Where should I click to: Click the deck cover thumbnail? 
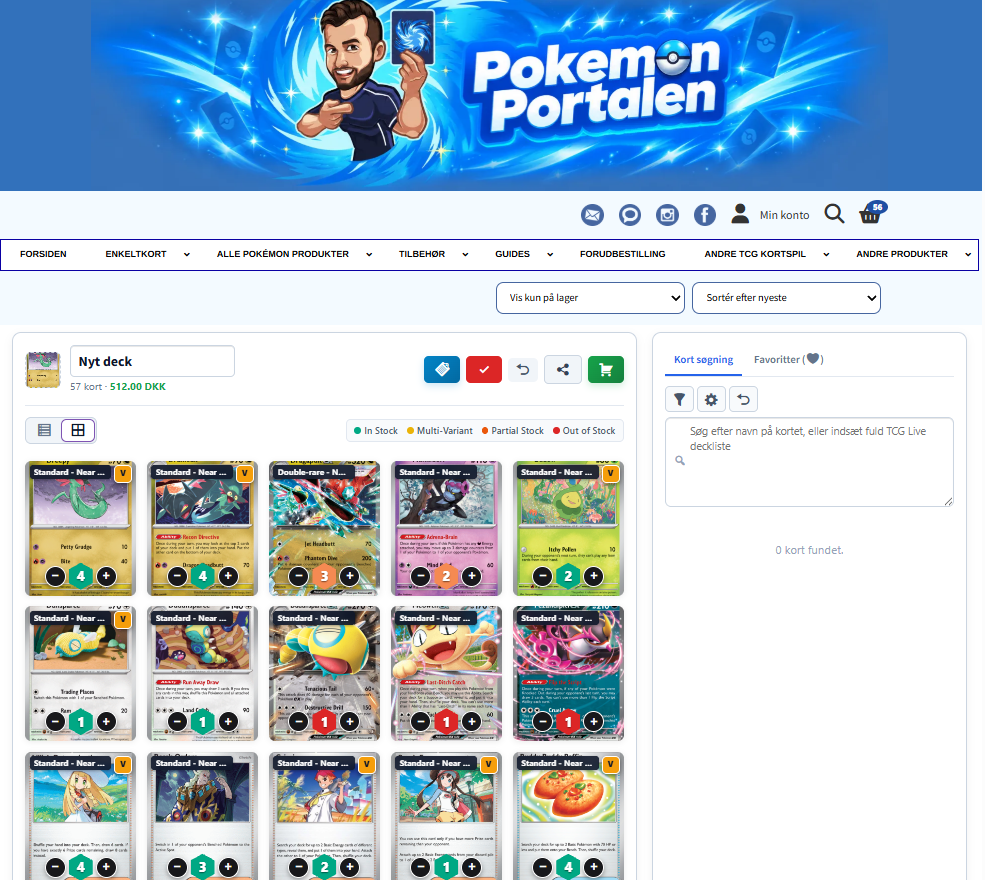pyautogui.click(x=43, y=369)
